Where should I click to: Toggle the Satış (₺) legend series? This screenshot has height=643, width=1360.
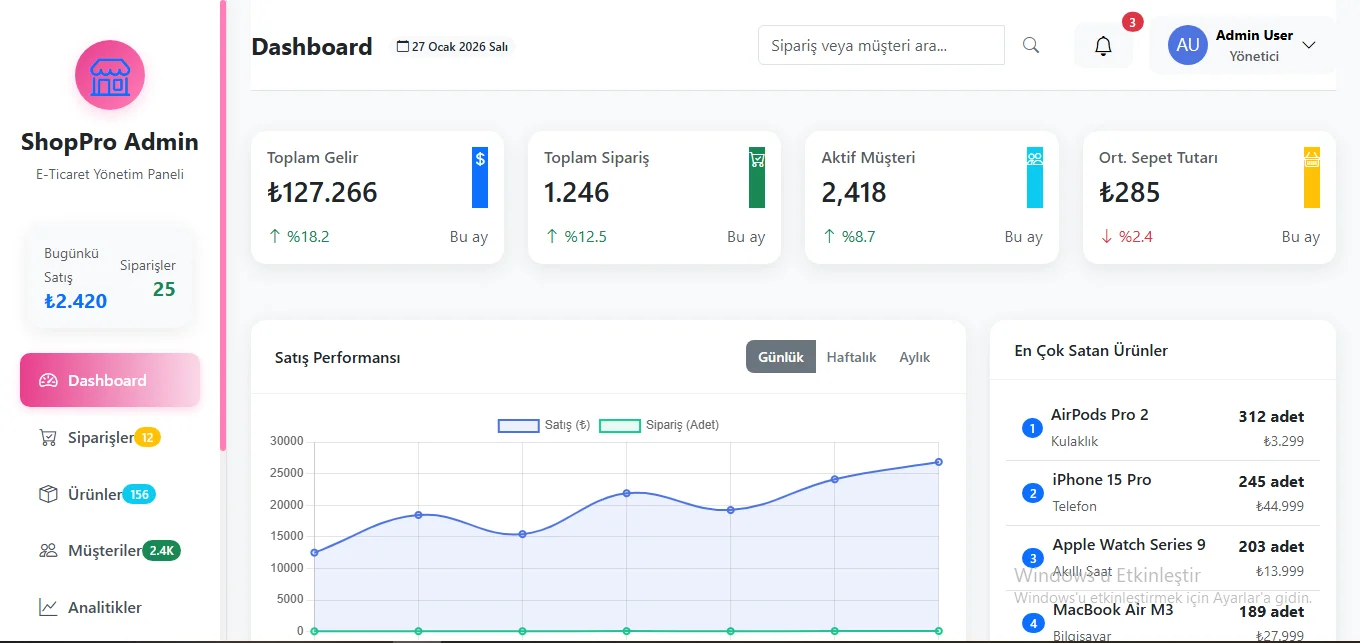(543, 425)
